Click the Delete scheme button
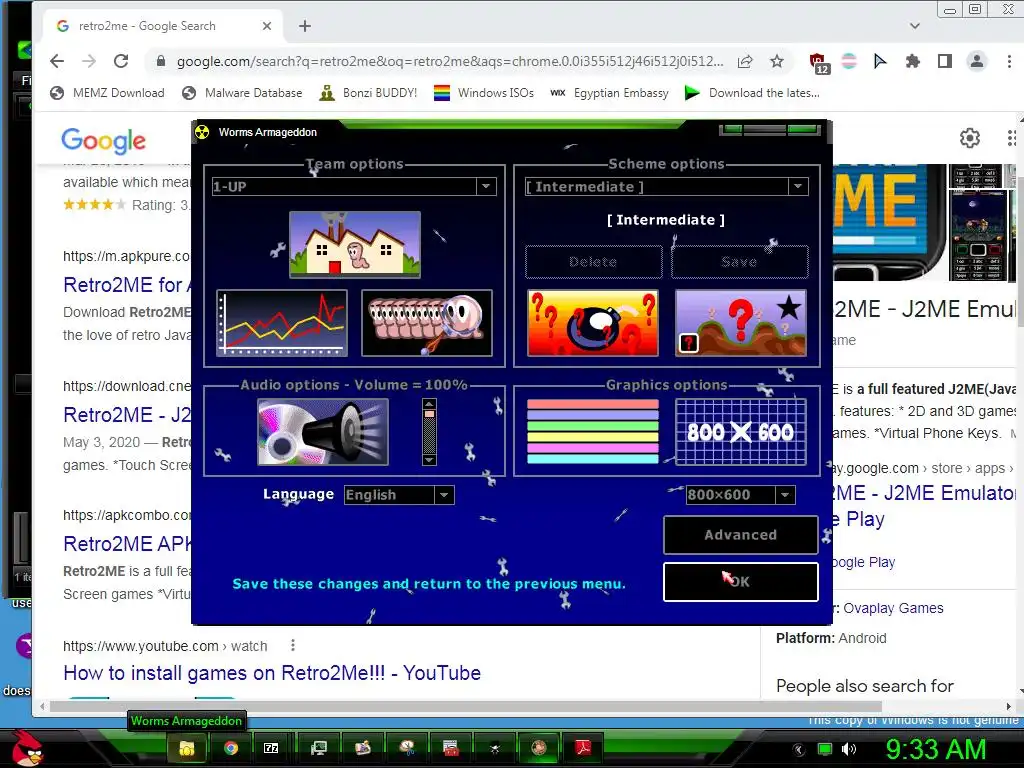Image resolution: width=1024 pixels, height=768 pixels. tap(593, 262)
